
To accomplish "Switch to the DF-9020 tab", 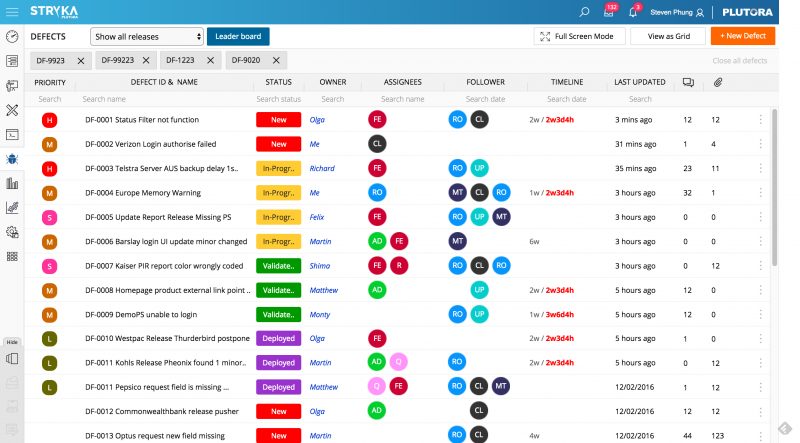I will click(x=247, y=61).
